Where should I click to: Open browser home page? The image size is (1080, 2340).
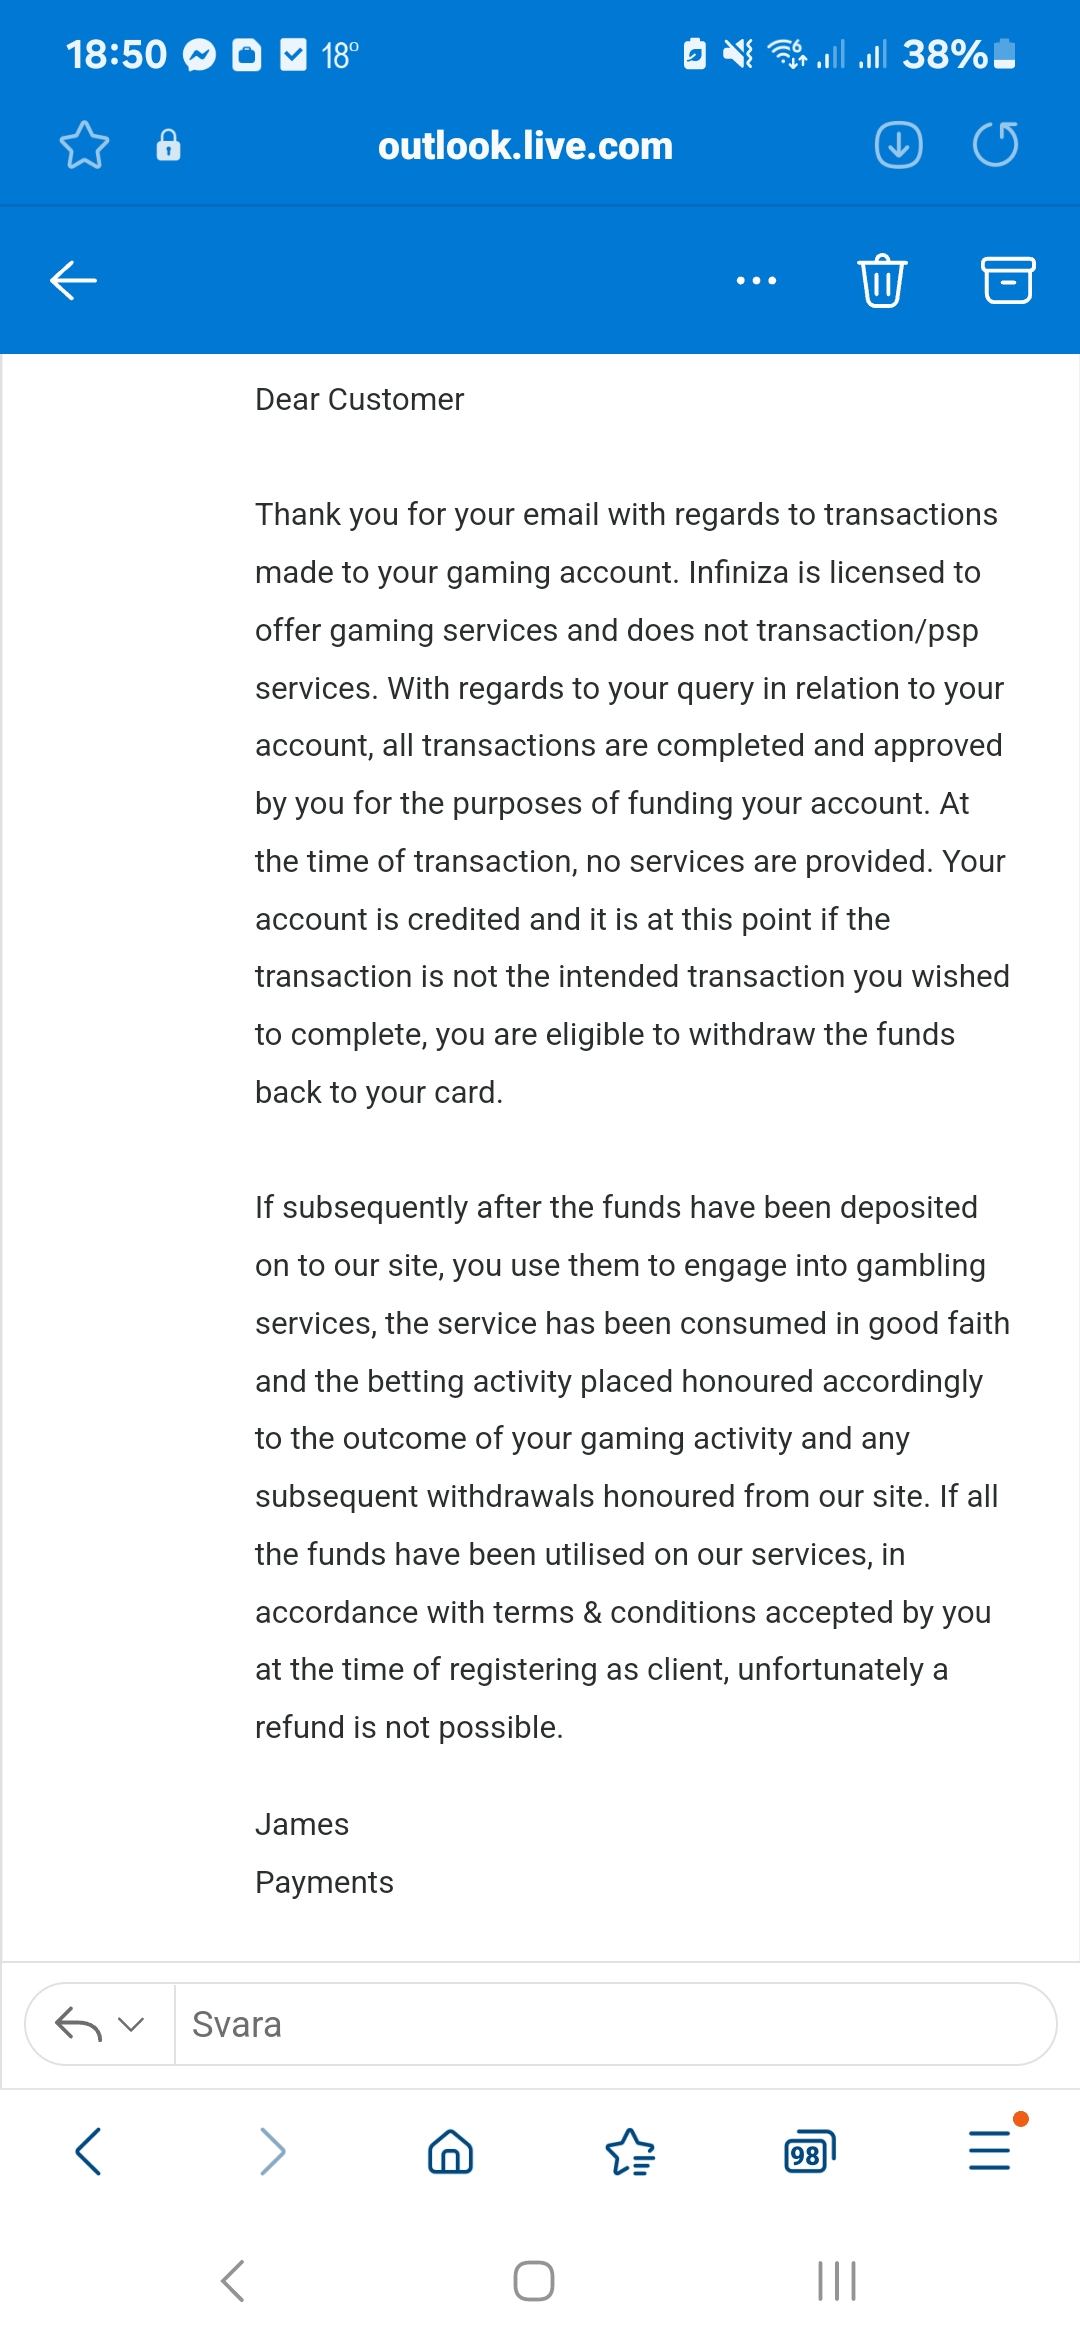pyautogui.click(x=450, y=2151)
